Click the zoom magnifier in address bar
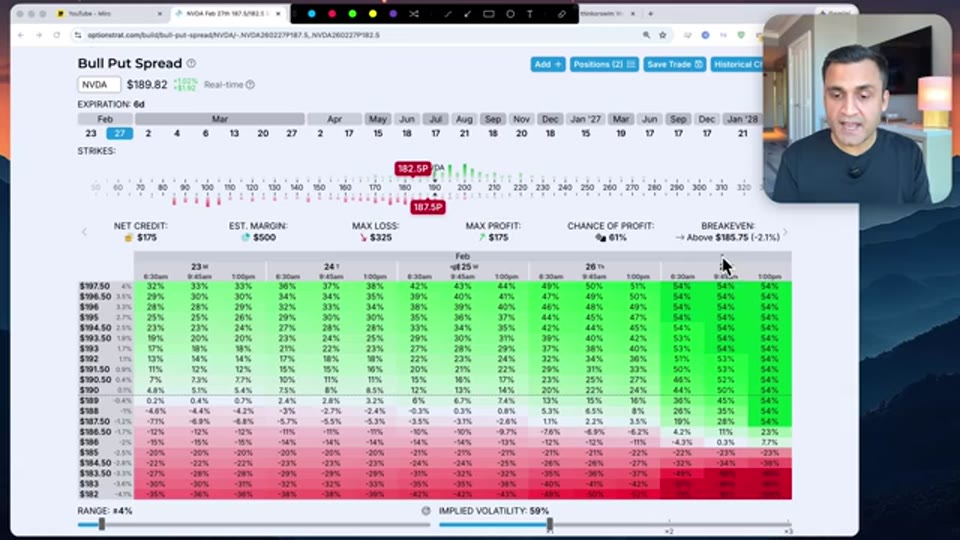Screen dimensions: 960x540 646,35
